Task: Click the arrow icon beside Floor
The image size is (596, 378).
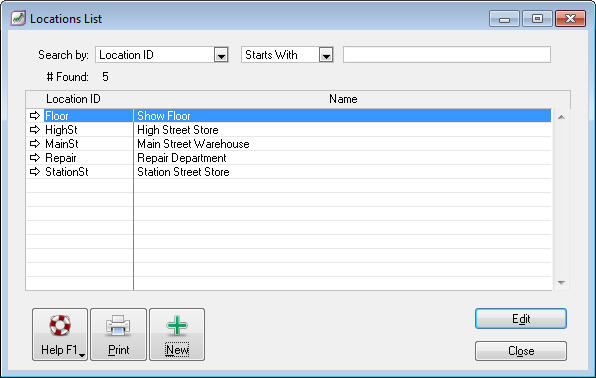Action: click(35, 116)
